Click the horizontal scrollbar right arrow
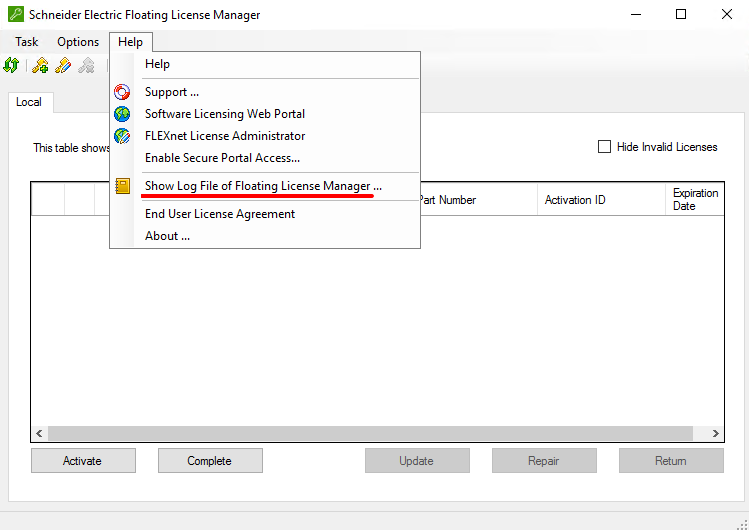This screenshot has width=749, height=530. pos(716,434)
